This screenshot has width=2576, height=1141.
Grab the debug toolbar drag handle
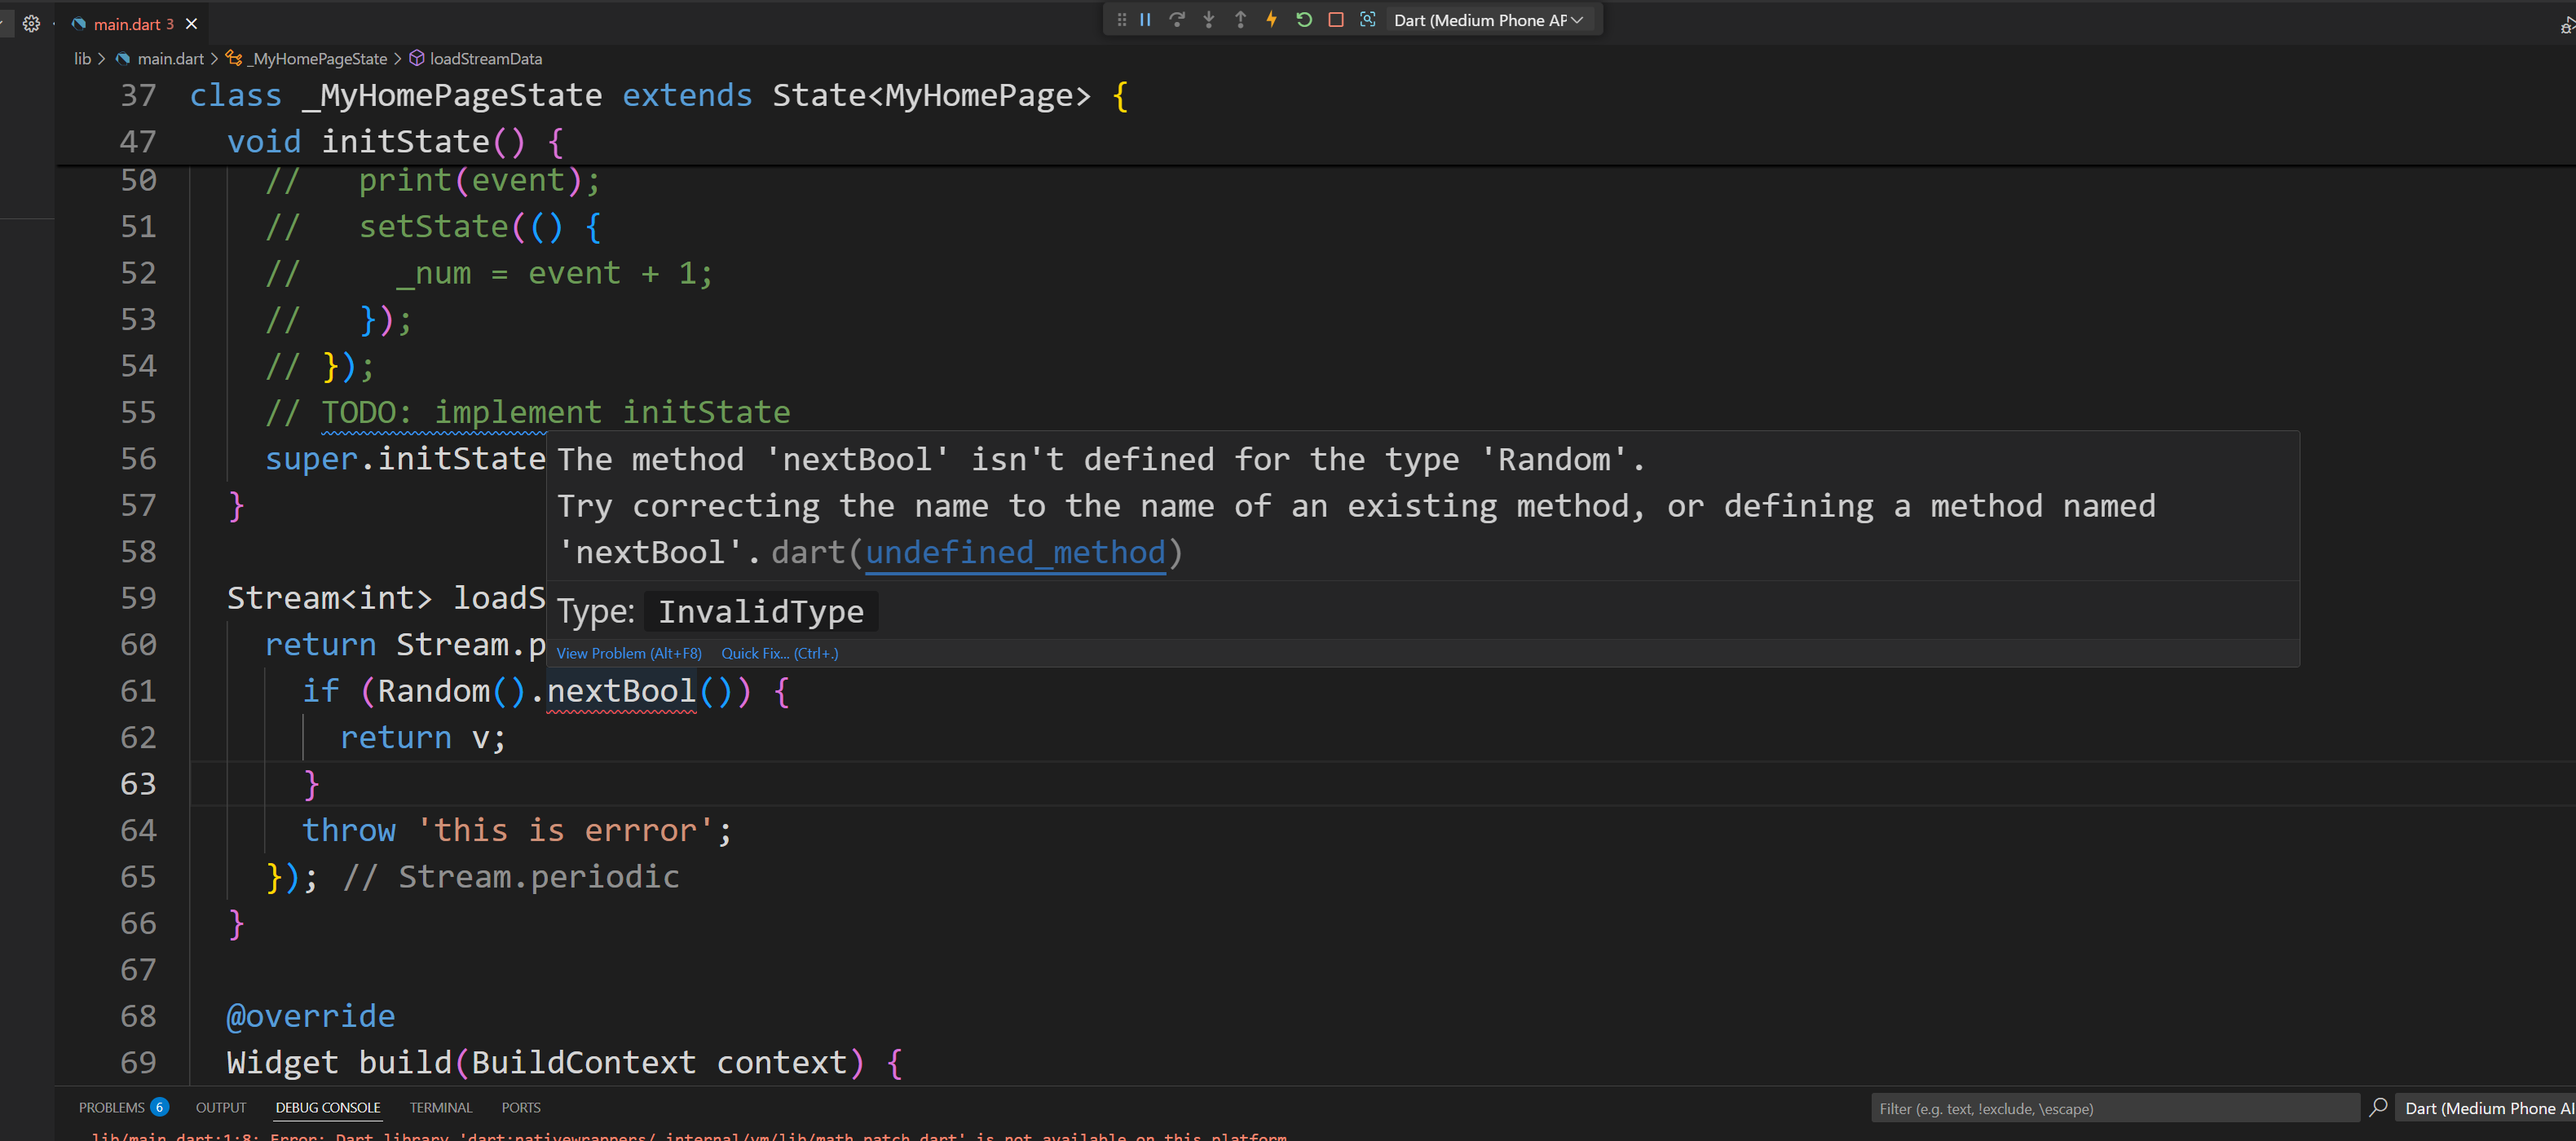coord(1121,20)
